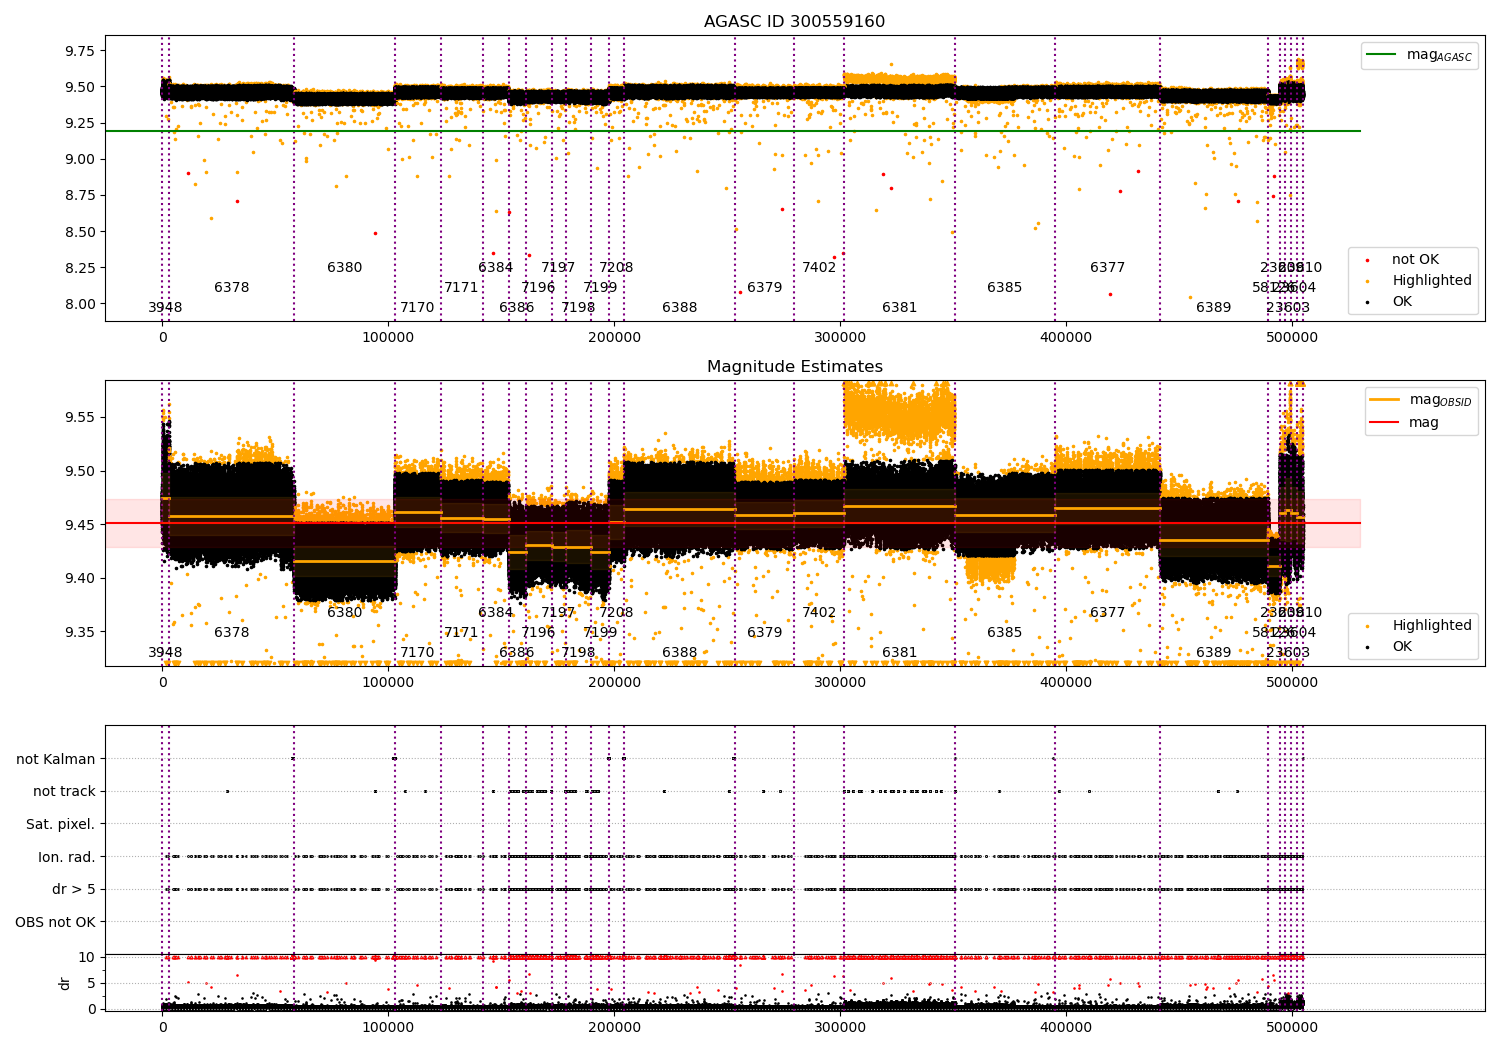The height and width of the screenshot is (1050, 1500).
Task: Click the 5 tick on the dr axis
Action: point(91,983)
